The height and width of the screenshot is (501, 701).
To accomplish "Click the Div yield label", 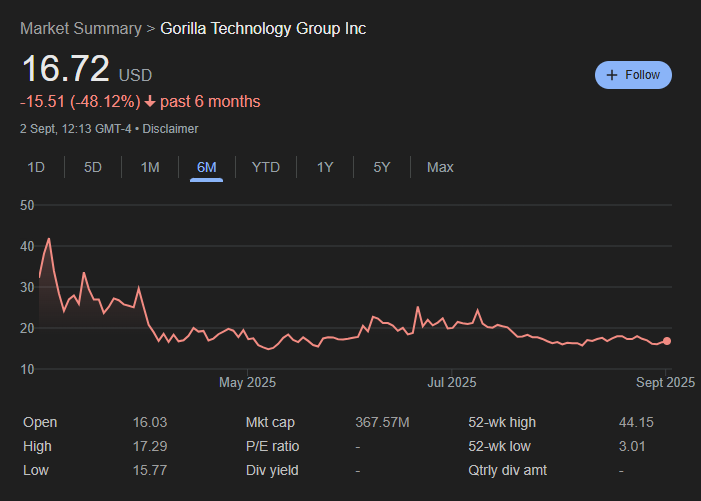I will [x=272, y=471].
